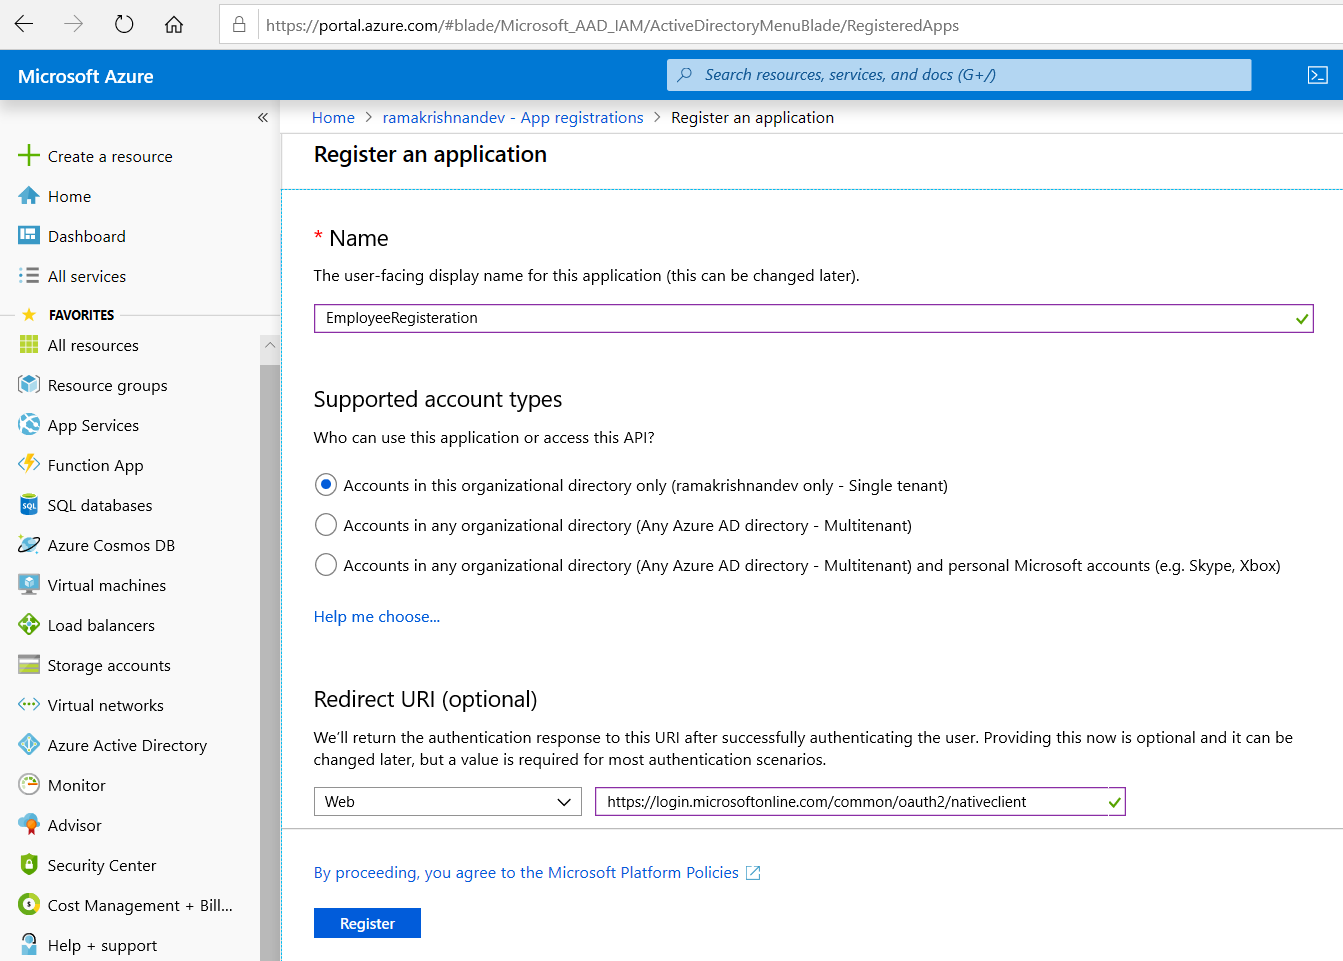Open All services menu item
This screenshot has height=961, width=1343.
[87, 276]
